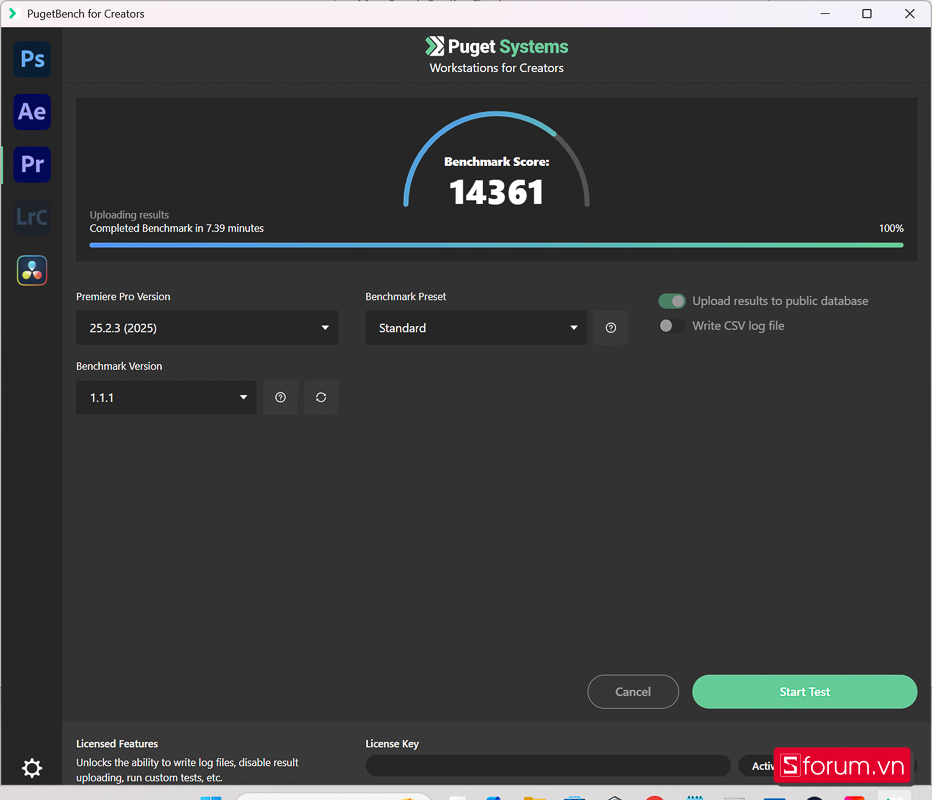Open the Premiere Pro Version dropdown
The image size is (932, 800).
pos(207,328)
